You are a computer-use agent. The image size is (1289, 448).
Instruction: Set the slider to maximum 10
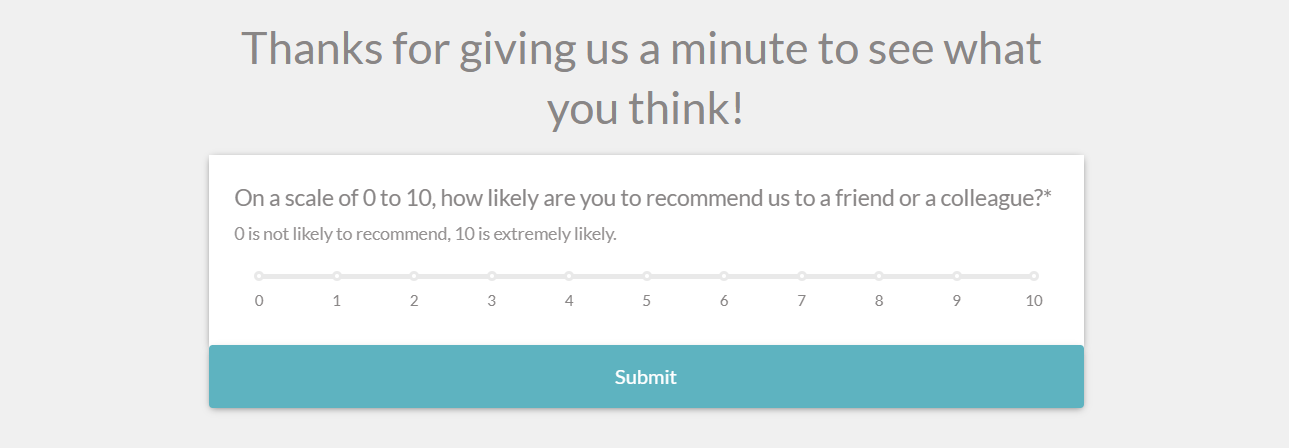coord(1034,276)
